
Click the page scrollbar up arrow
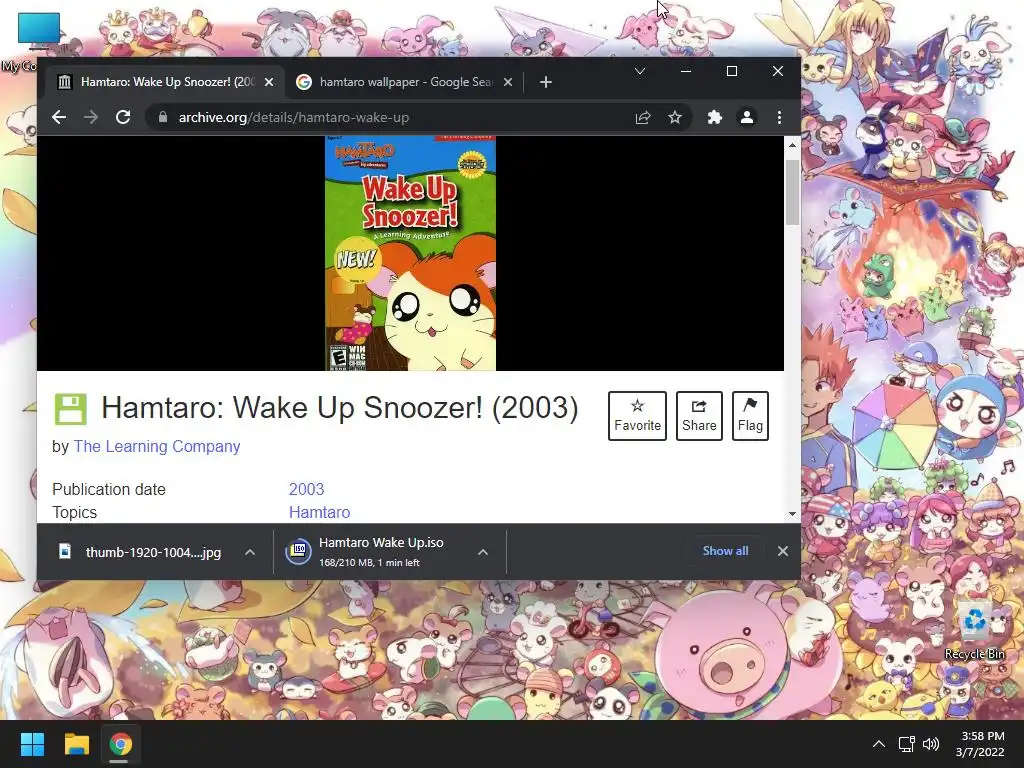point(792,145)
